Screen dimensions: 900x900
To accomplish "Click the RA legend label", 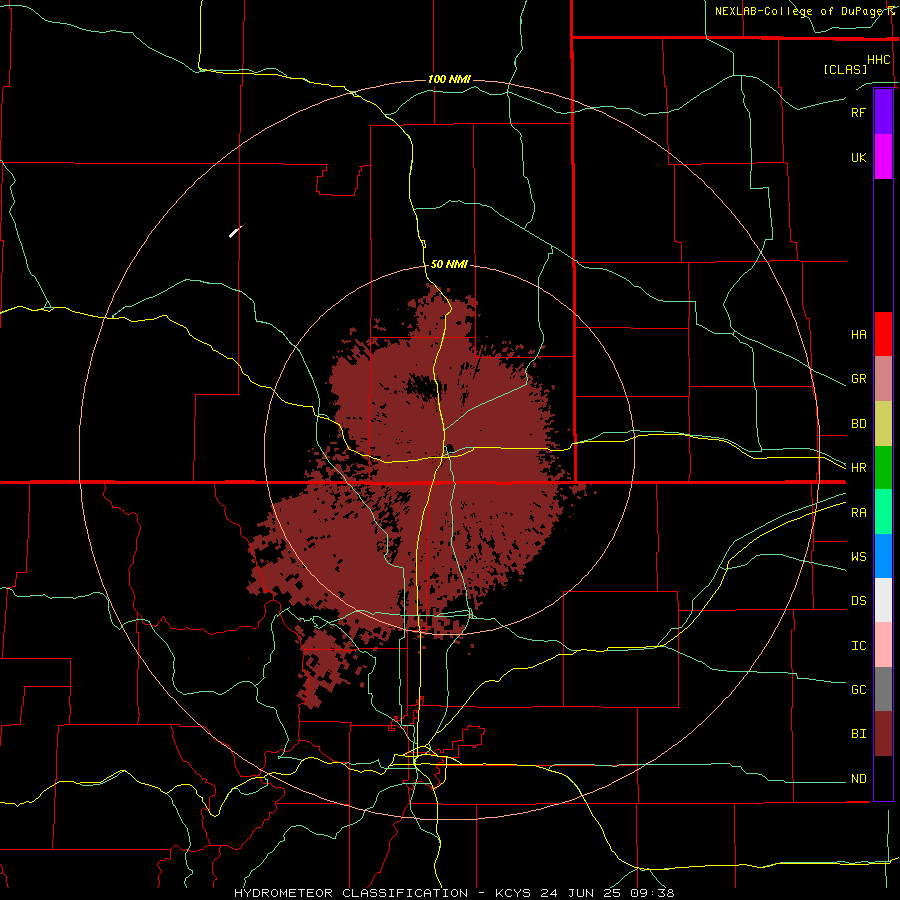I will pyautogui.click(x=858, y=513).
